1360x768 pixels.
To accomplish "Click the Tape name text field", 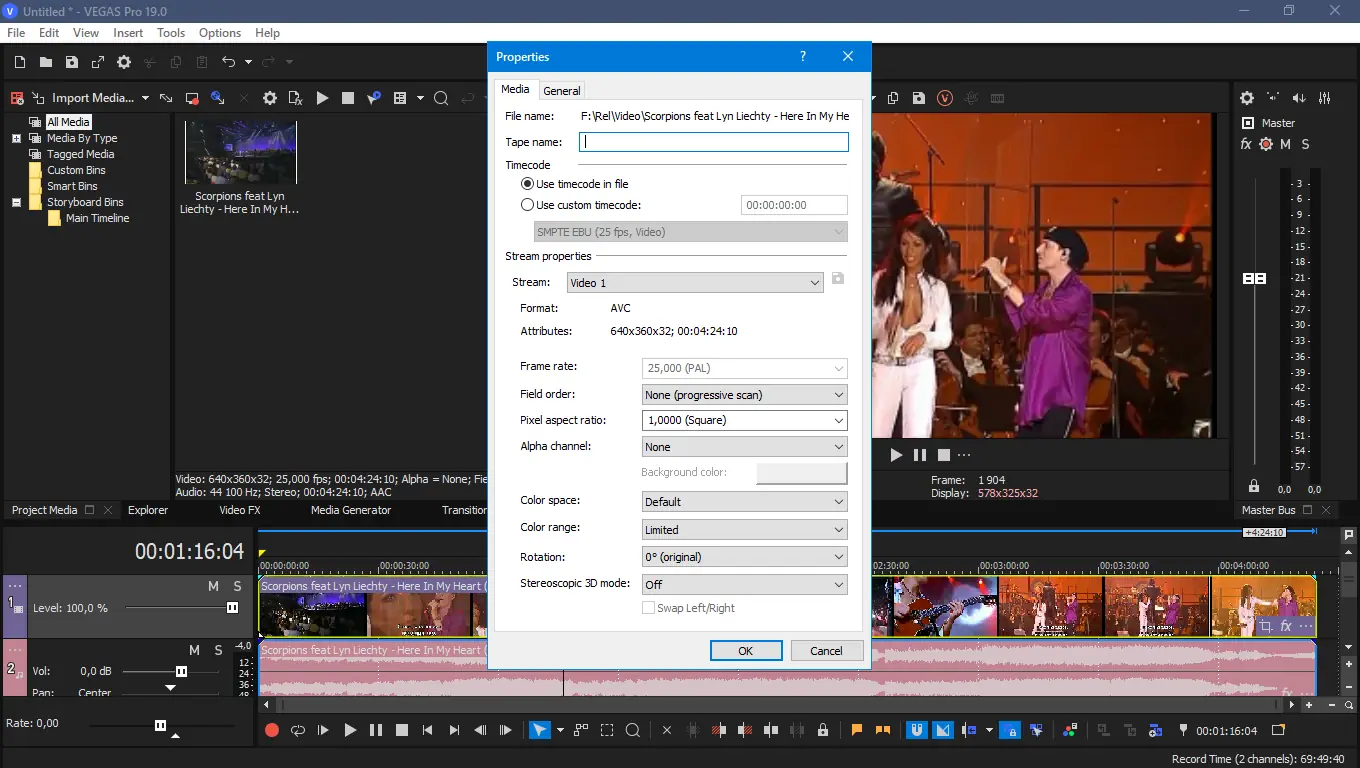I will pos(713,142).
